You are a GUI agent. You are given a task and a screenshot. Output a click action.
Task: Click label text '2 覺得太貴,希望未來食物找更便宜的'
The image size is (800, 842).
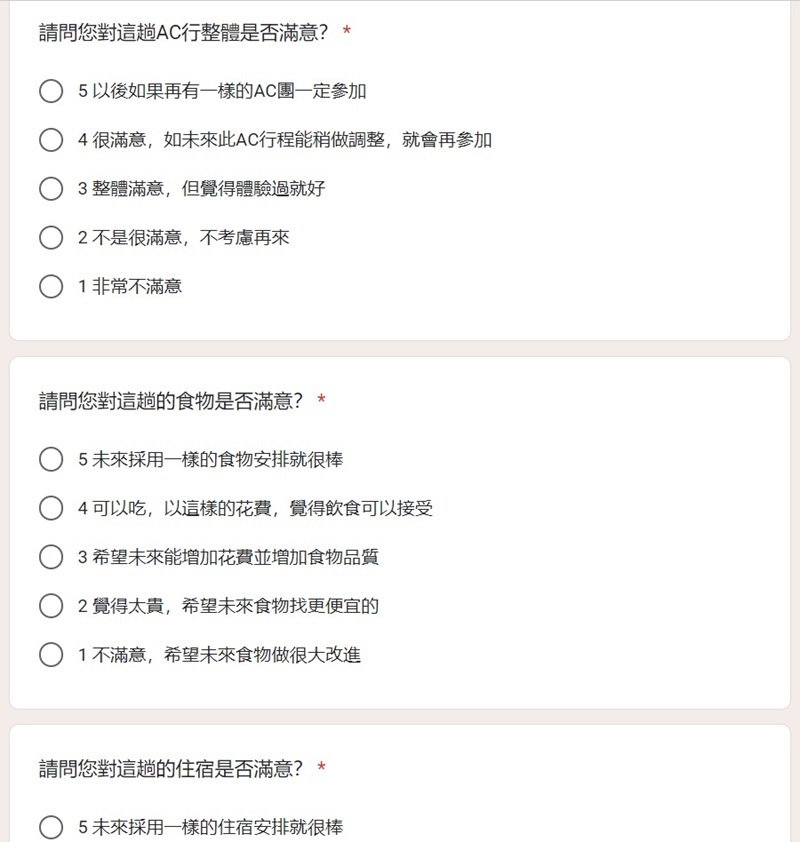tap(228, 606)
